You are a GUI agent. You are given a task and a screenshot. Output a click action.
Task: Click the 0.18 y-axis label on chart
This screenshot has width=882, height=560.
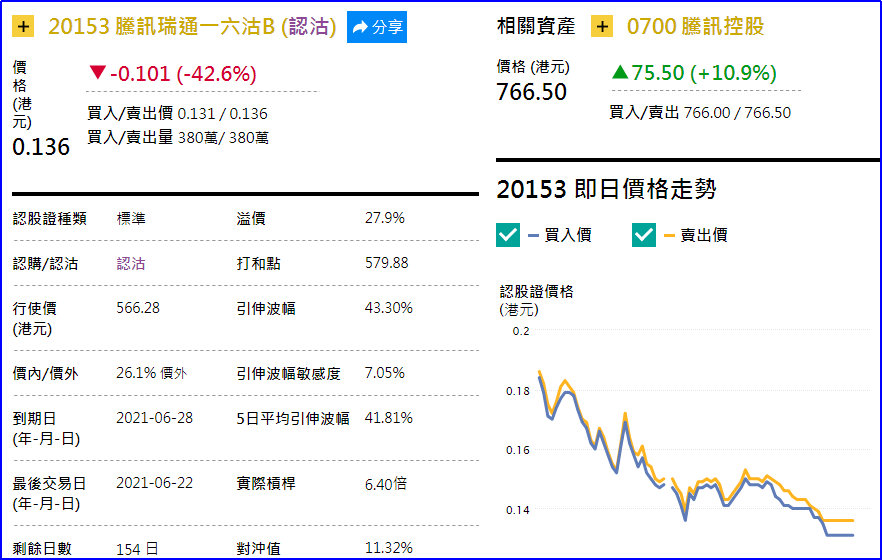[x=518, y=391]
